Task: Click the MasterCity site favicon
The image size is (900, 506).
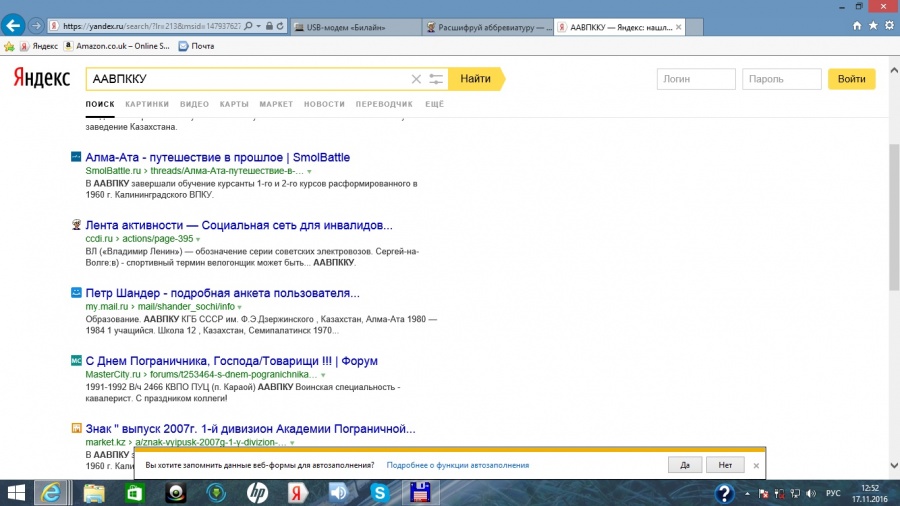Action: (76, 360)
